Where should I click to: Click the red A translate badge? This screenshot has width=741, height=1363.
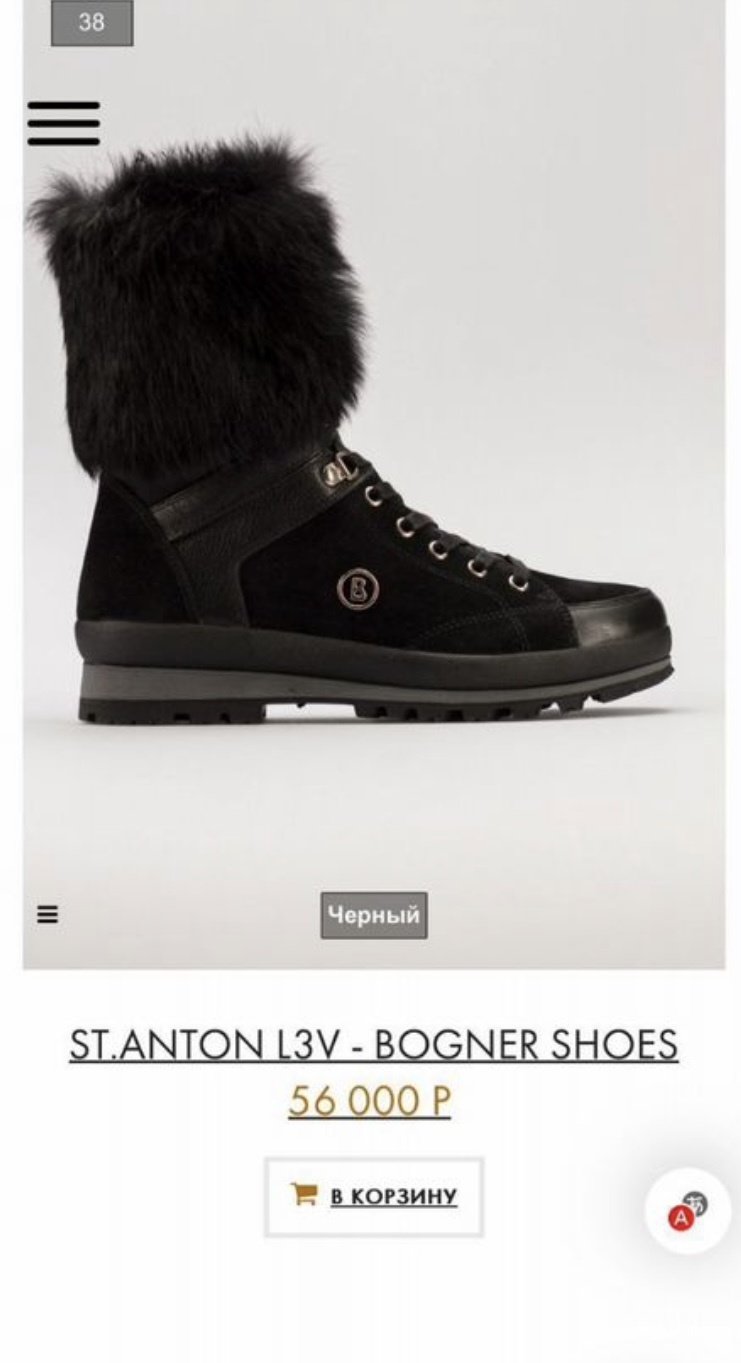(680, 1218)
